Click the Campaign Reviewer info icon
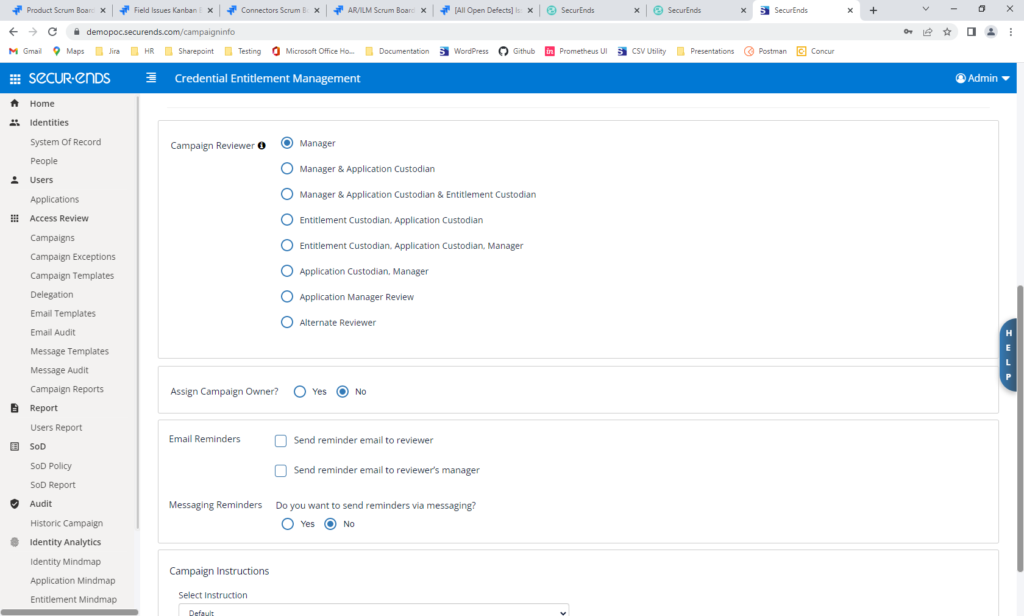 [262, 146]
